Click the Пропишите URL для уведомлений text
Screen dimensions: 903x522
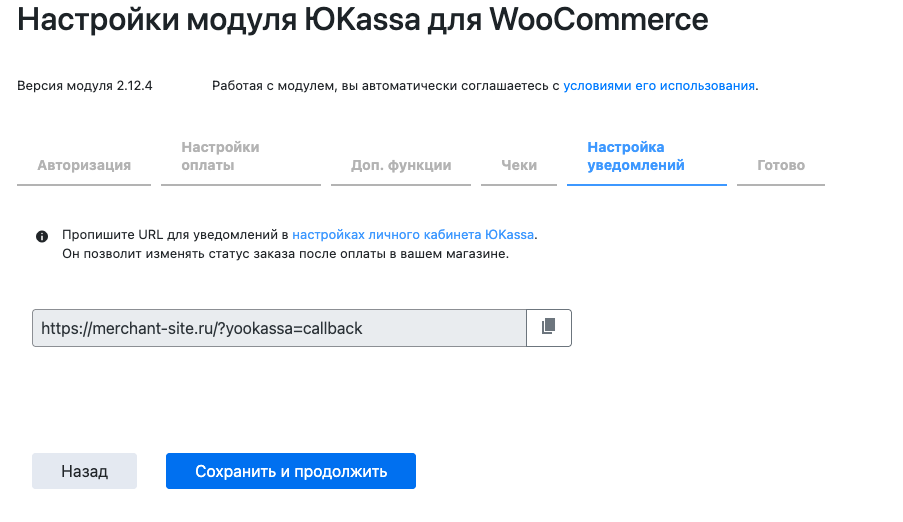pyautogui.click(x=175, y=235)
